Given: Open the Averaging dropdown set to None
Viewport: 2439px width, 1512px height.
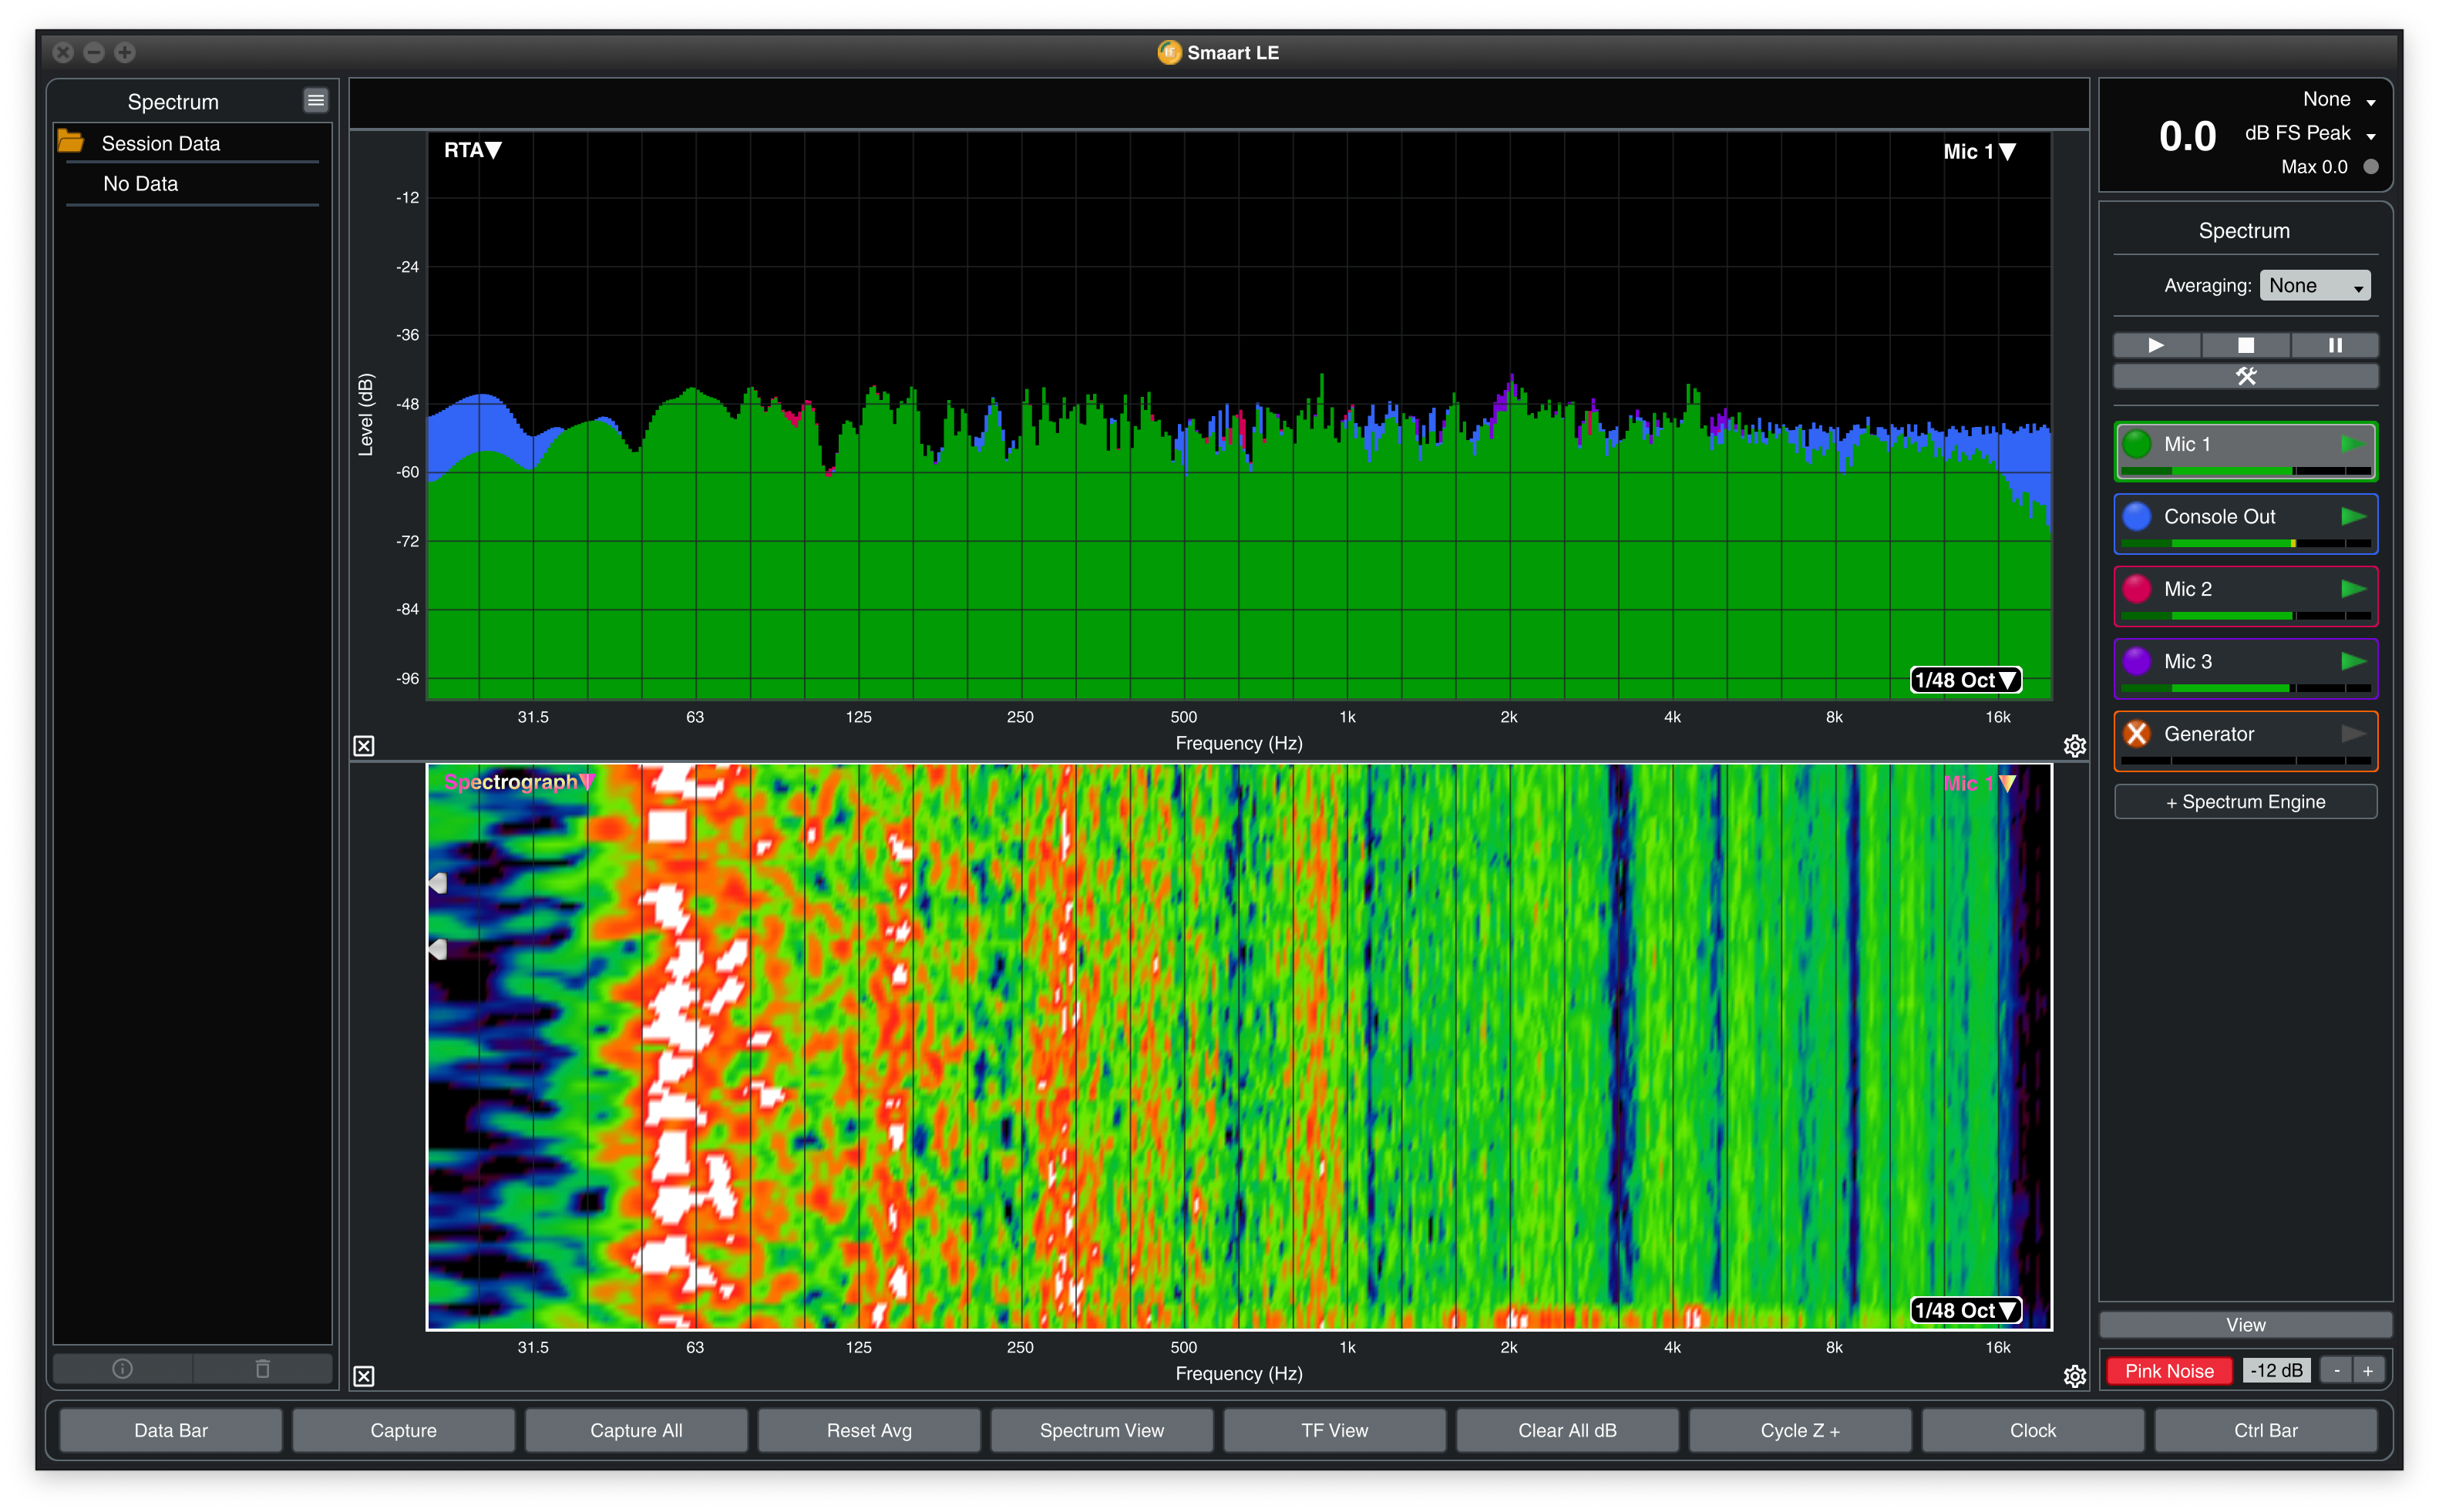Looking at the screenshot, I should [2314, 286].
